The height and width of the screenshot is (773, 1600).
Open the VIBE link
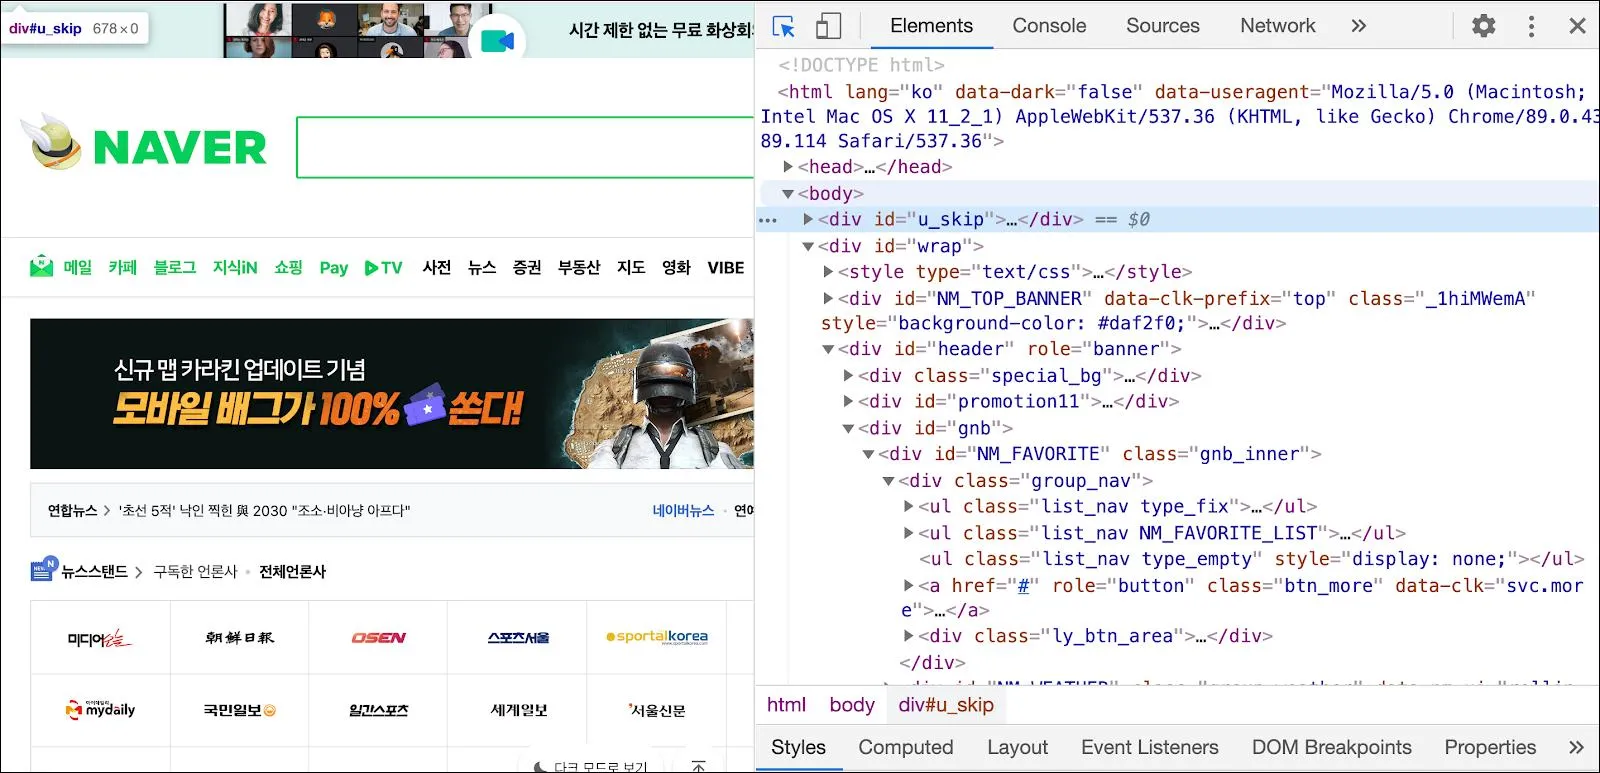pos(726,267)
